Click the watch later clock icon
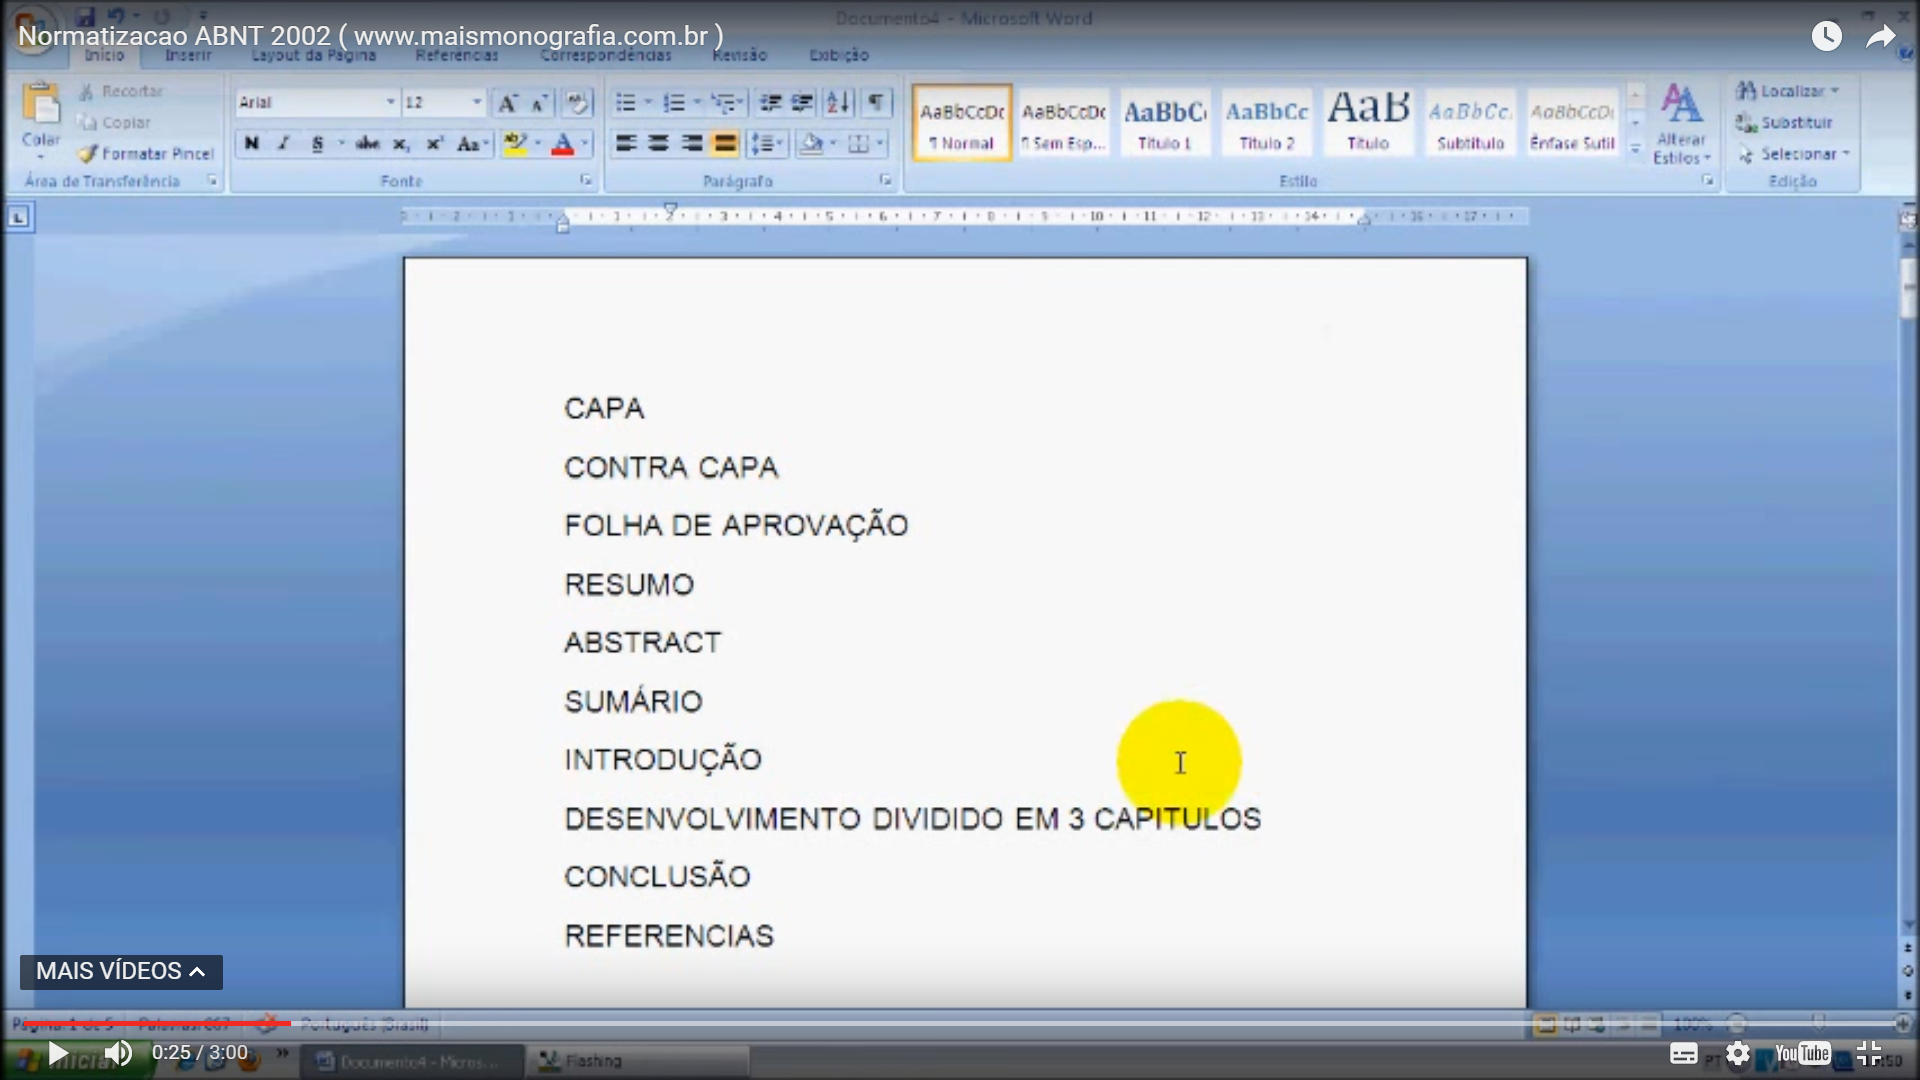The width and height of the screenshot is (1920, 1080). [x=1827, y=37]
